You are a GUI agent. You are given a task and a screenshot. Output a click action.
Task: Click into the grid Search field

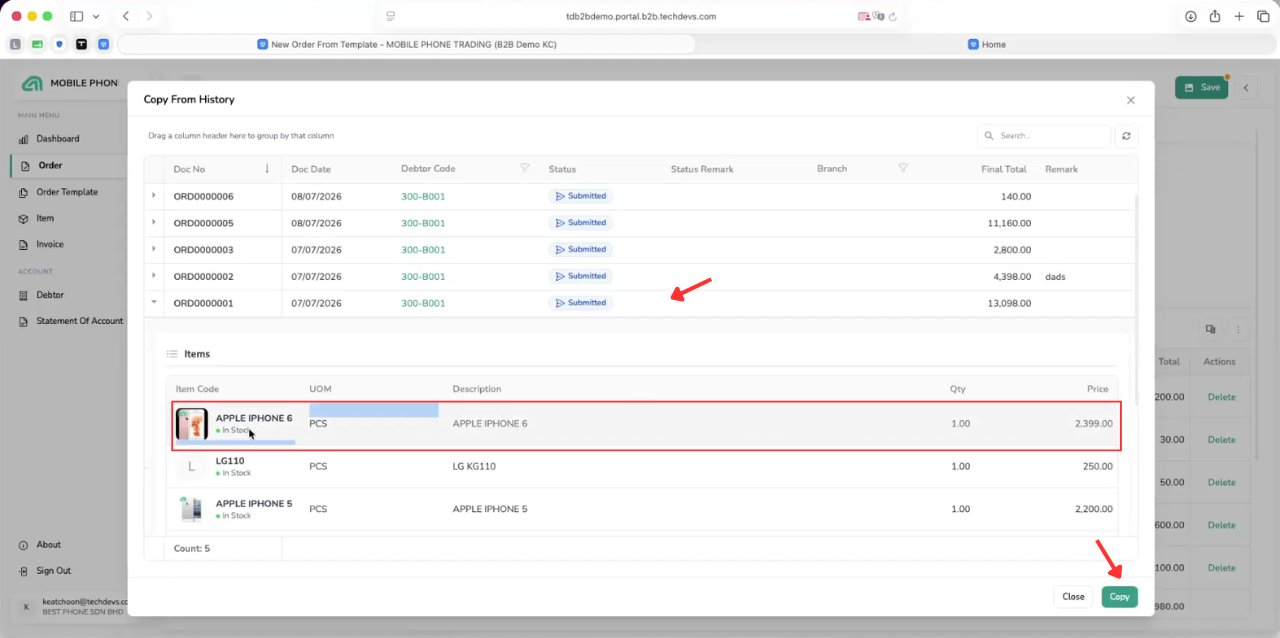click(1044, 136)
